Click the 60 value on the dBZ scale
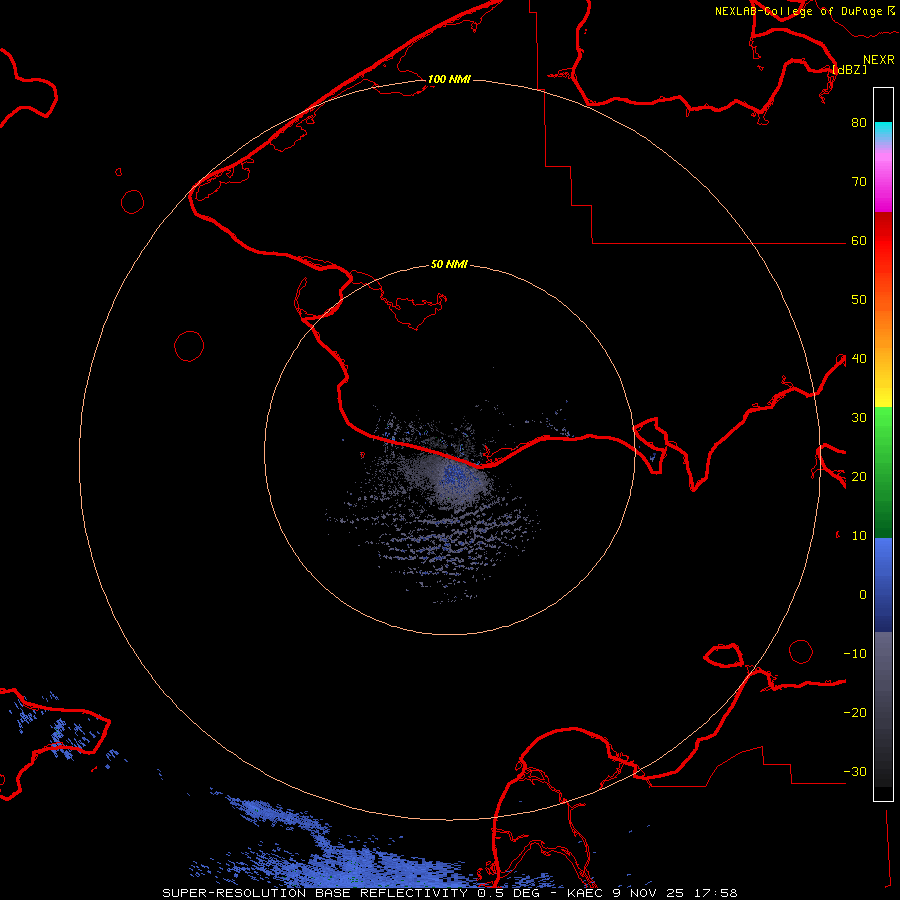The height and width of the screenshot is (900, 900). pos(859,240)
